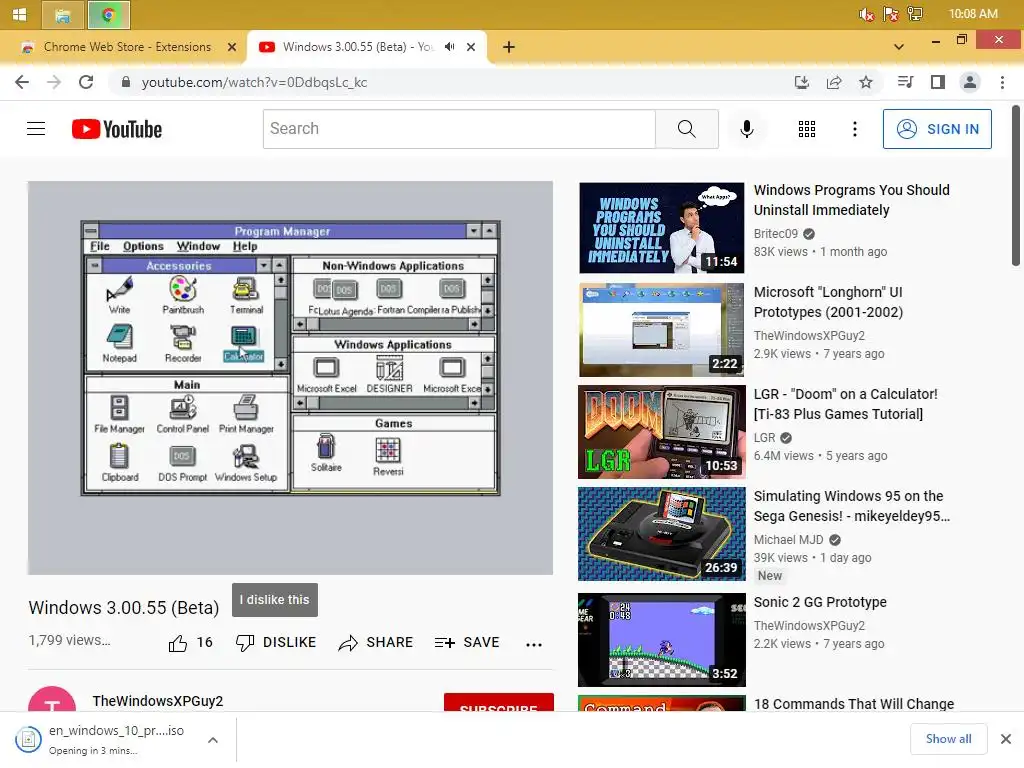This screenshot has width=1024, height=768.
Task: Open Chrome's three-dot customize menu
Action: coord(1002,82)
